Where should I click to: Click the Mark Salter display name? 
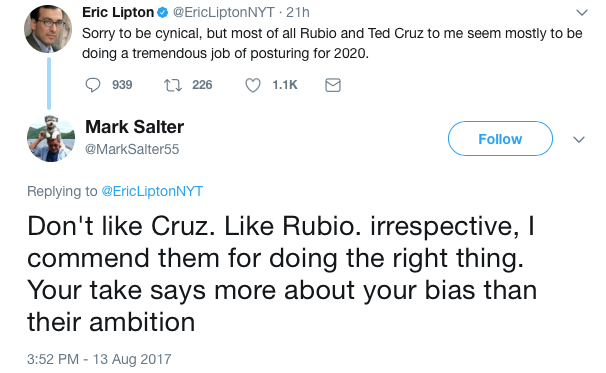[x=134, y=127]
